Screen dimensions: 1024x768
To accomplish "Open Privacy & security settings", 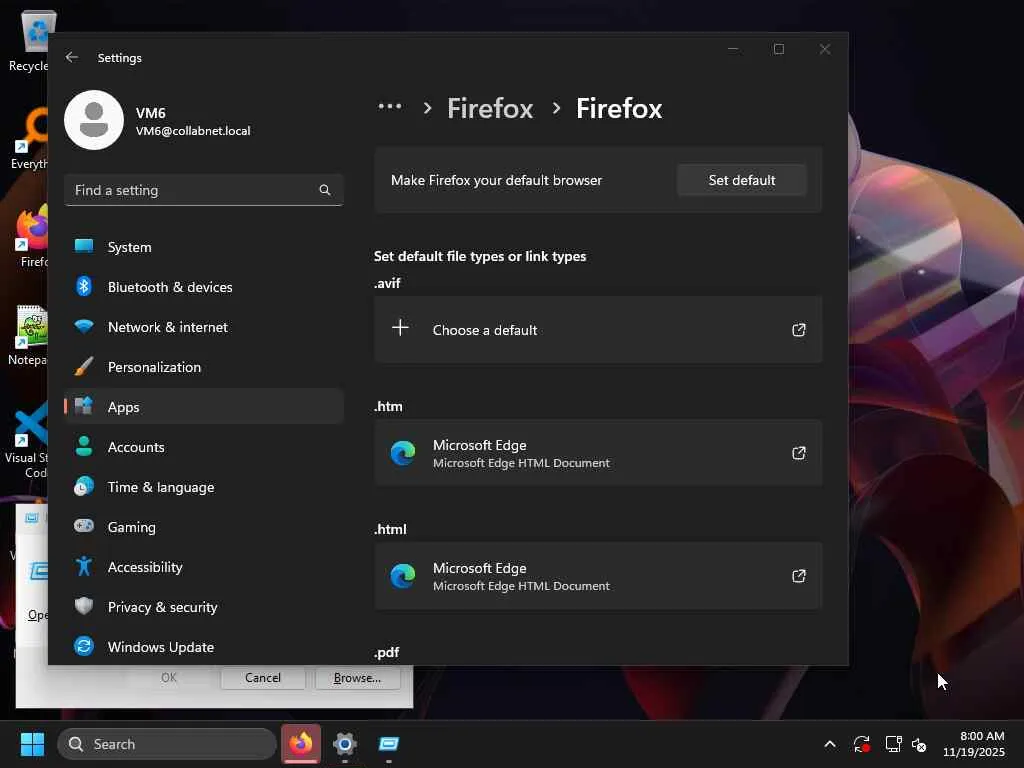I will (x=204, y=607).
